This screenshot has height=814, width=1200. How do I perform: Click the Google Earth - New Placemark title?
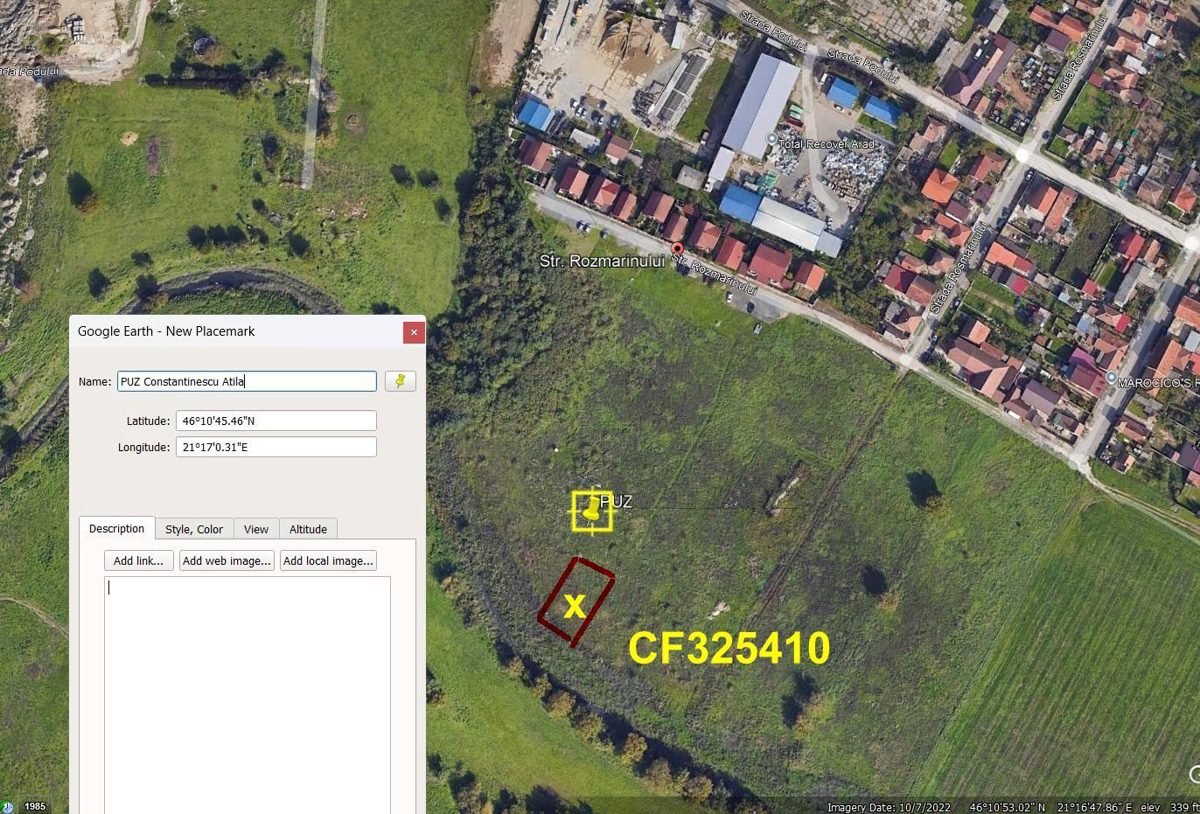tap(166, 331)
